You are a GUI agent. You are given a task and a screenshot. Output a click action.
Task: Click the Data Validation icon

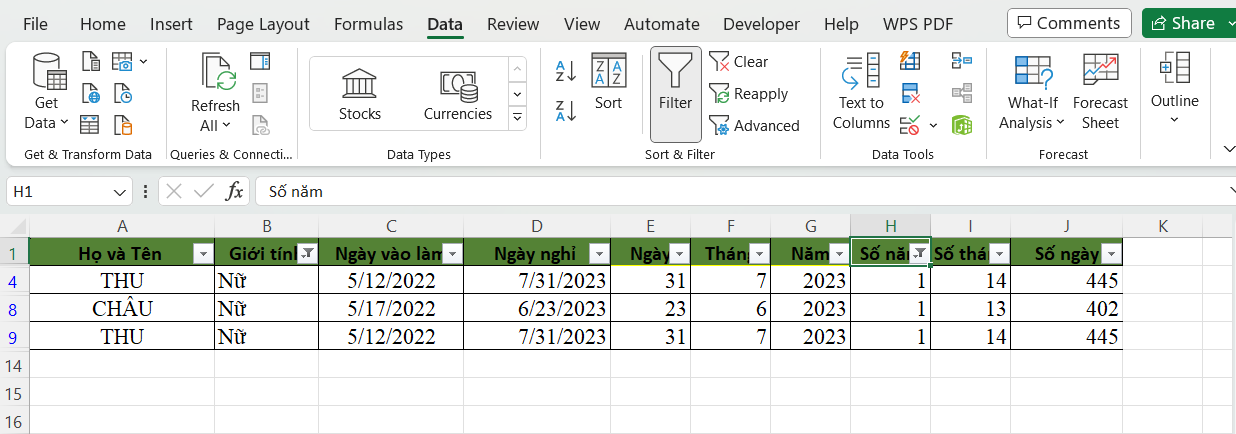(x=910, y=125)
